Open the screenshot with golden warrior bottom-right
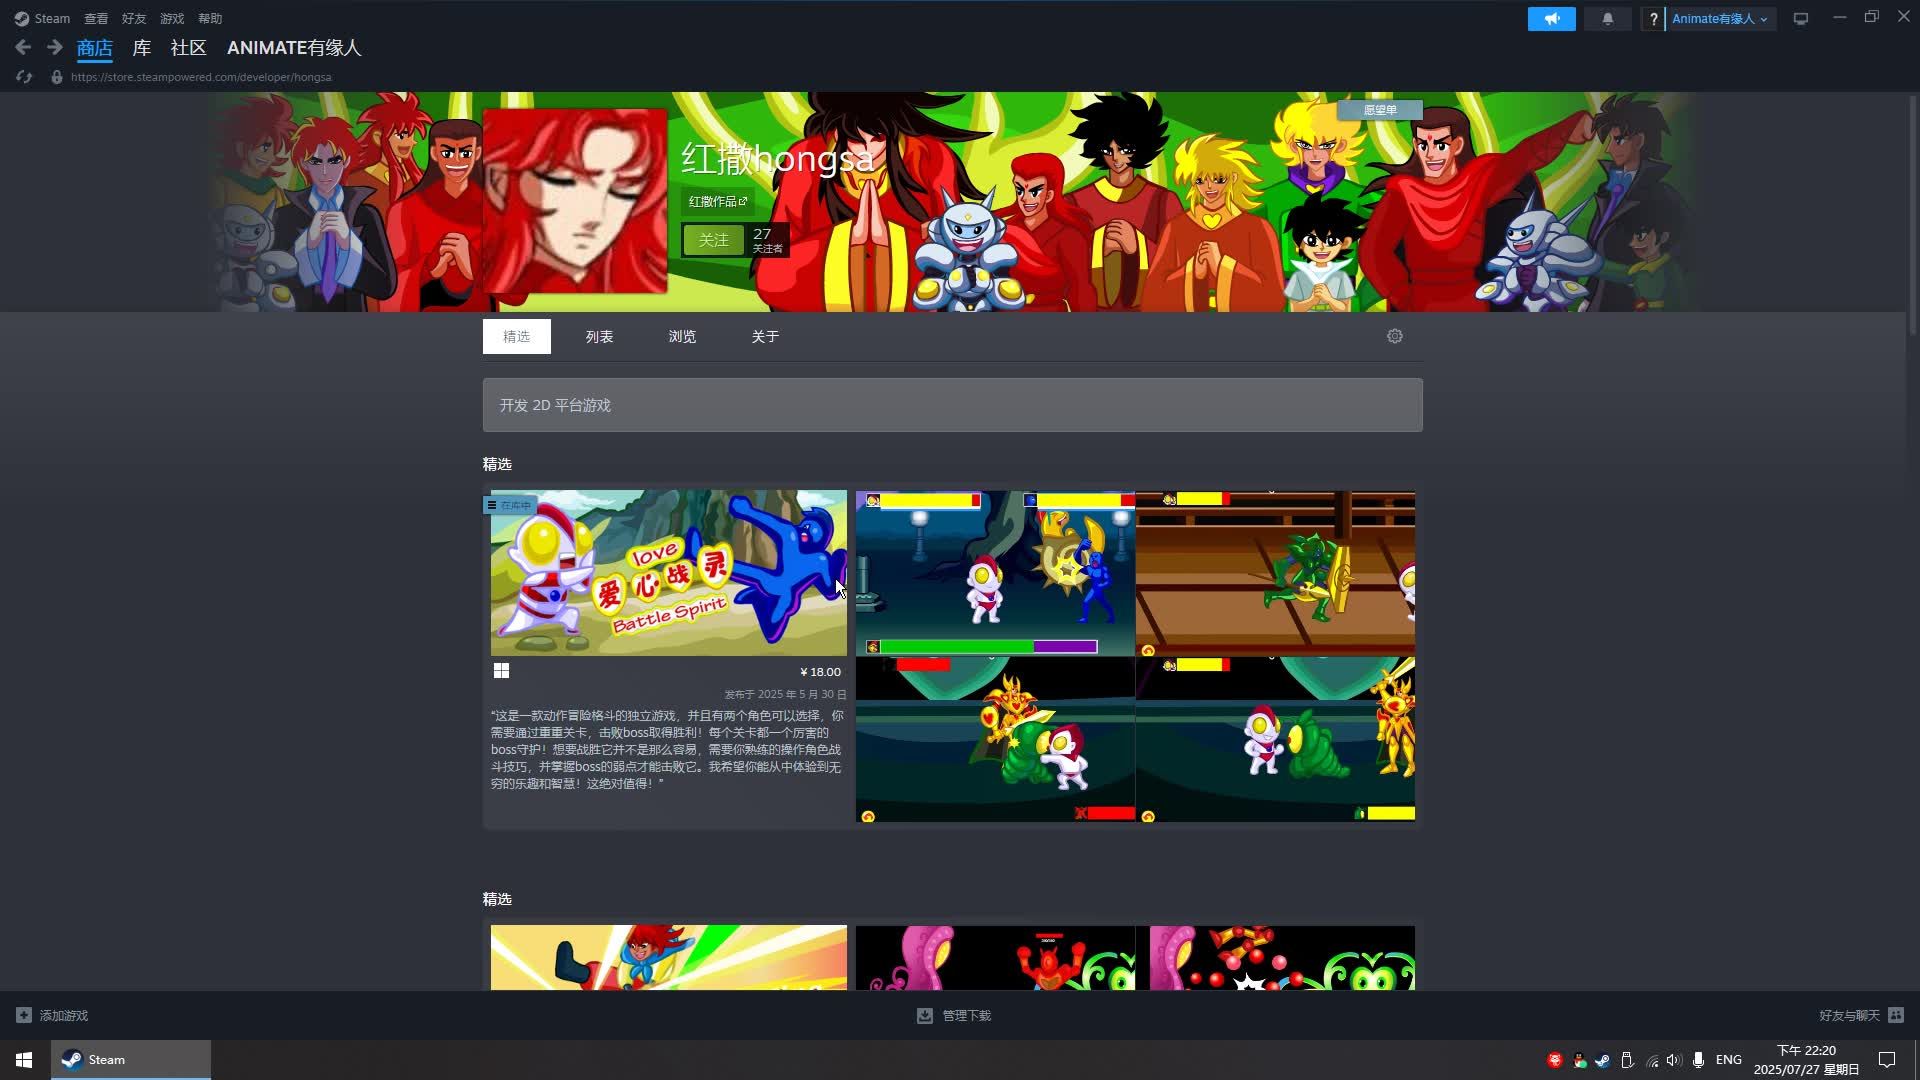 pos(1275,740)
